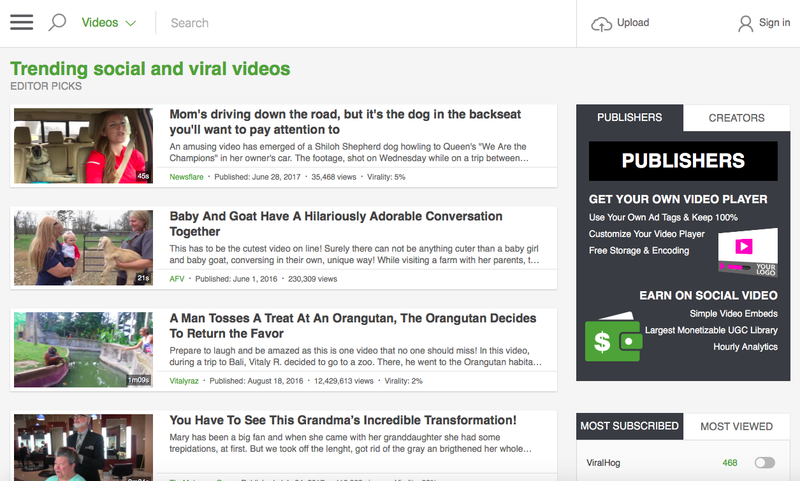The width and height of the screenshot is (800, 481).
Task: Switch to the CREATORS tab
Action: point(736,118)
